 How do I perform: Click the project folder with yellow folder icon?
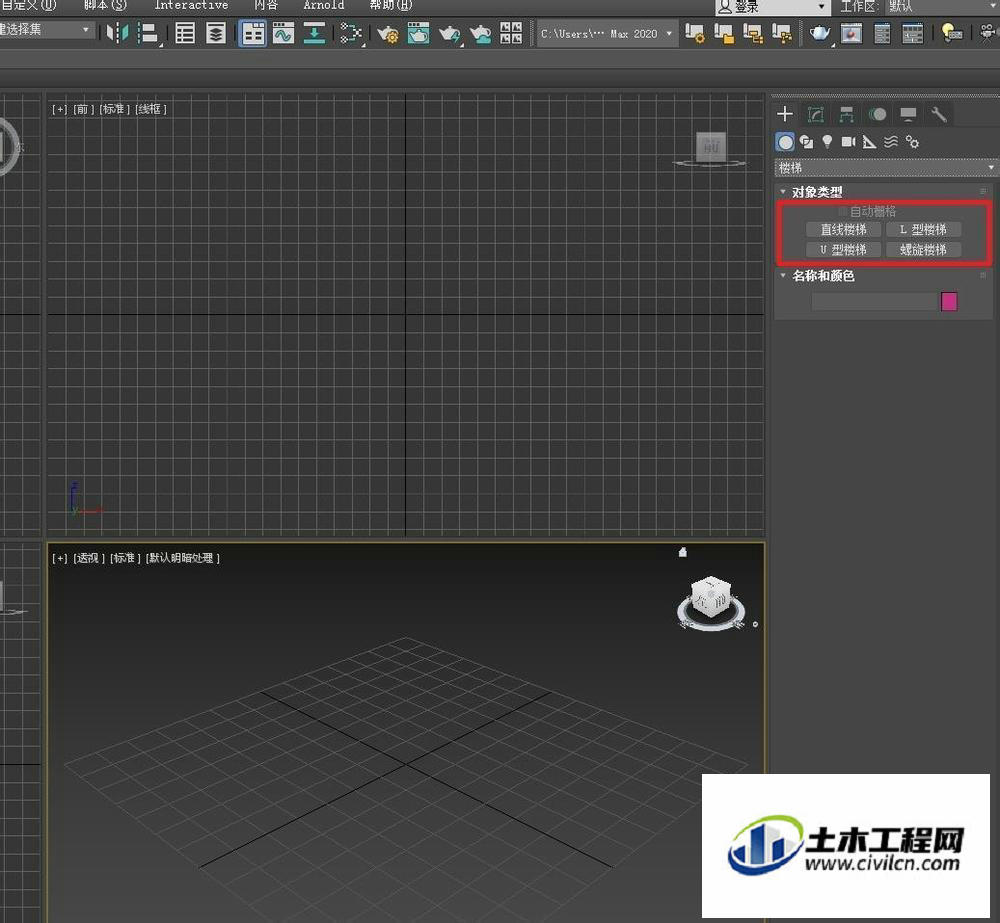pos(724,33)
